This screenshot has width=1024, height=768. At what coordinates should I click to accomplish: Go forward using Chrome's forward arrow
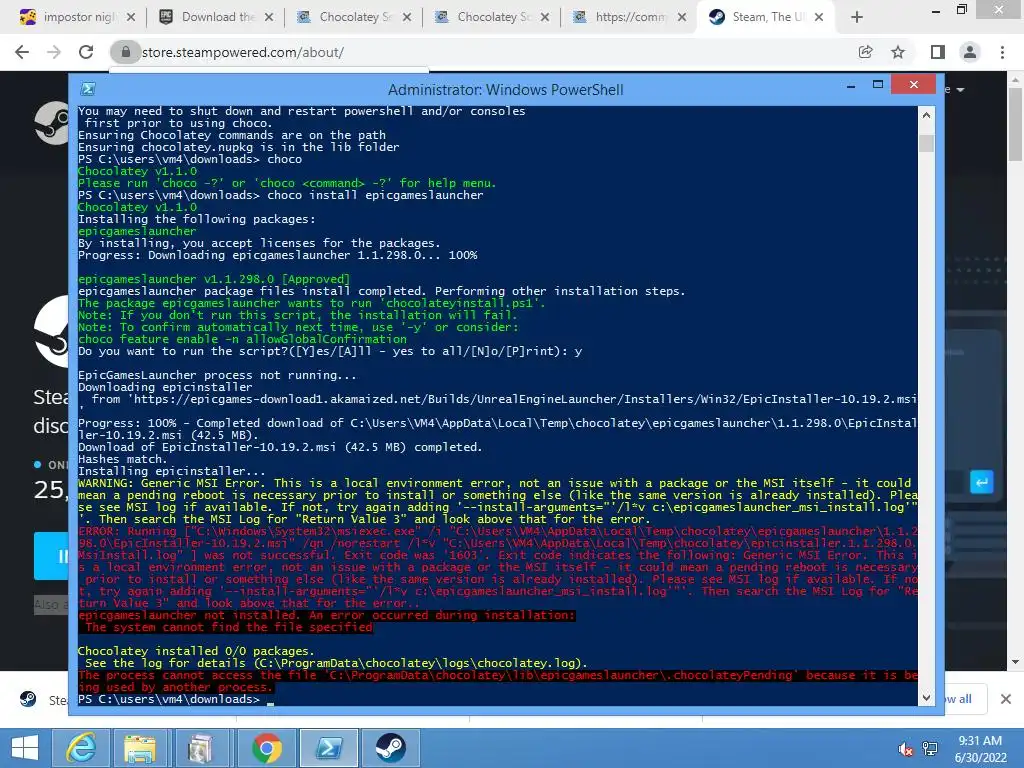[x=54, y=52]
